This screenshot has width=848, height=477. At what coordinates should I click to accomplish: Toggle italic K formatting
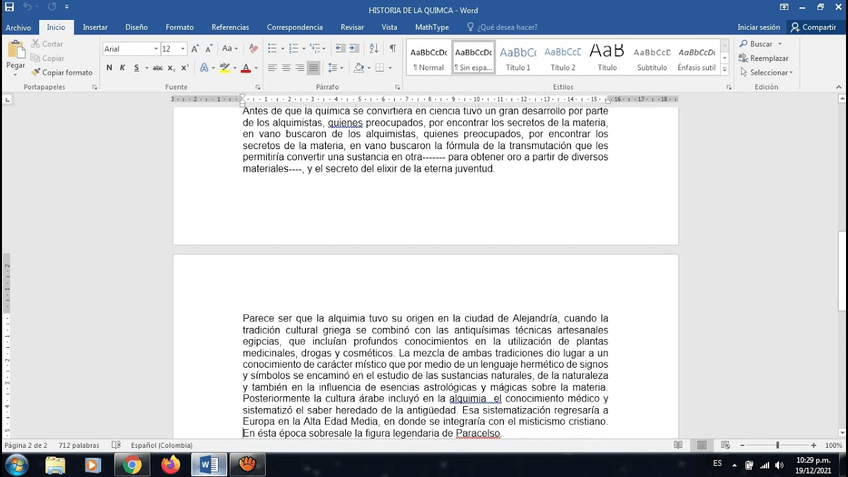point(123,68)
